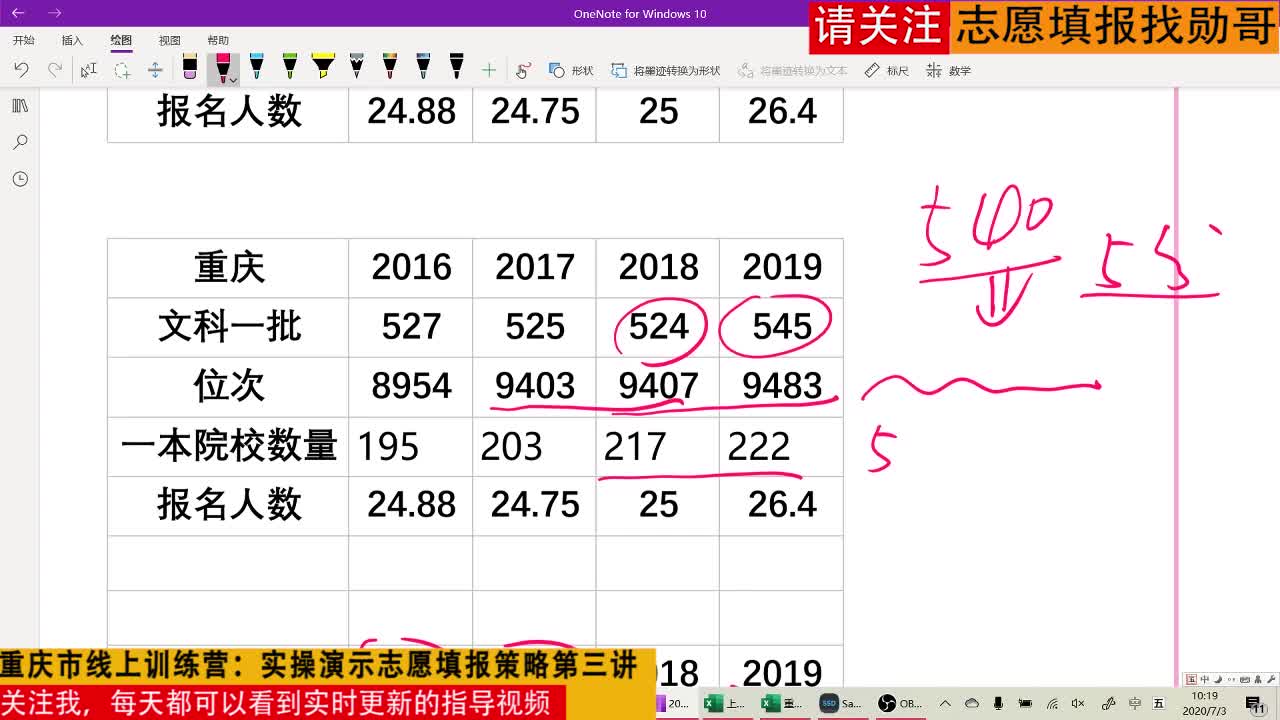Click the OneDrive cloud tray icon
1280x720 pixels.
pos(971,703)
